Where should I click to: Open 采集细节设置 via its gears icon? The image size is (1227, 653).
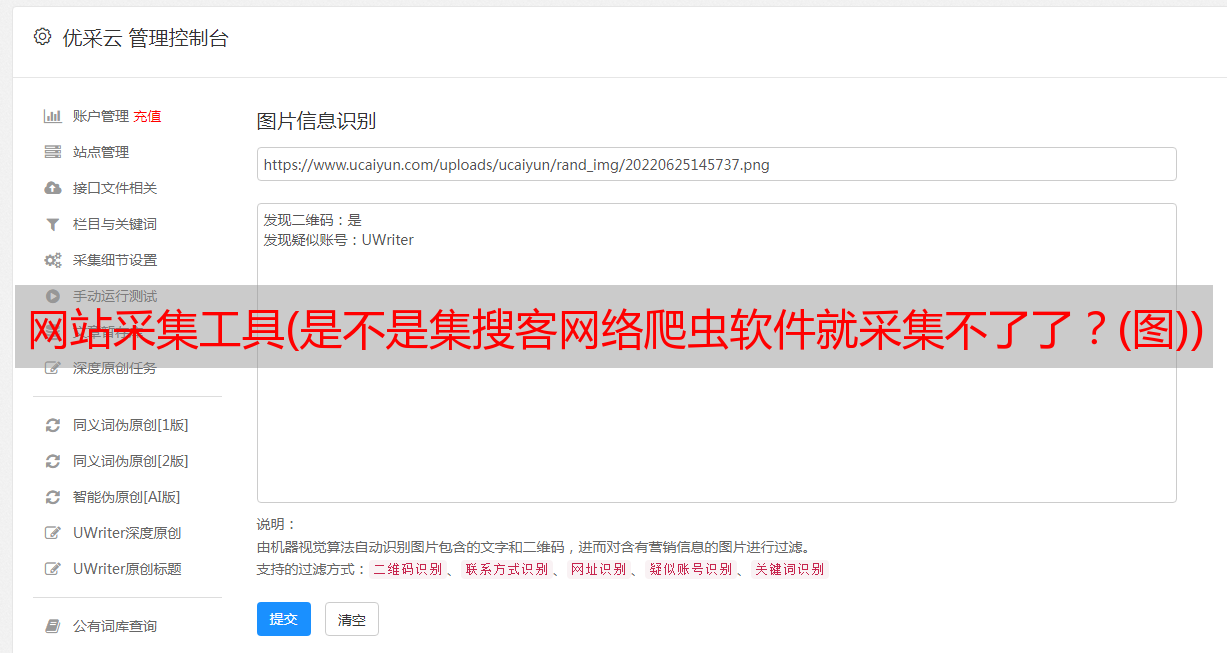(x=53, y=260)
